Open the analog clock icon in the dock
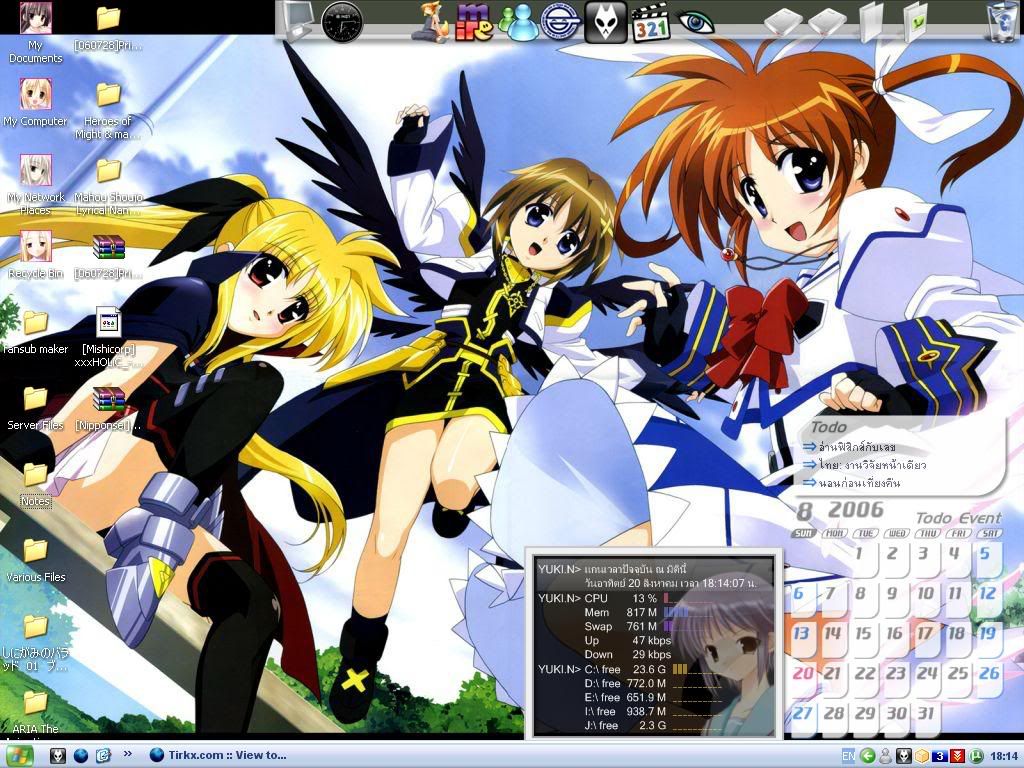The height and width of the screenshot is (768, 1024). coord(342,22)
